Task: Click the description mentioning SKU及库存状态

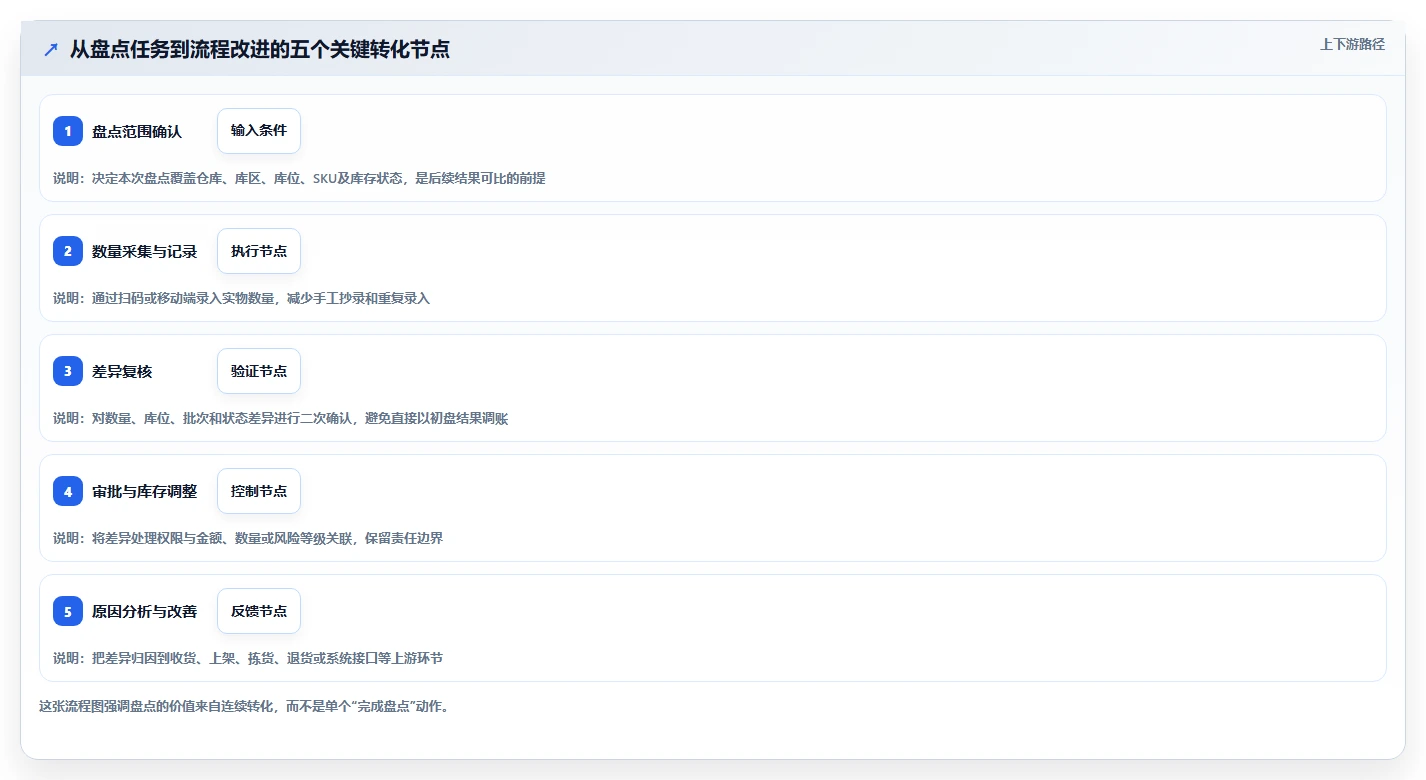Action: point(299,178)
